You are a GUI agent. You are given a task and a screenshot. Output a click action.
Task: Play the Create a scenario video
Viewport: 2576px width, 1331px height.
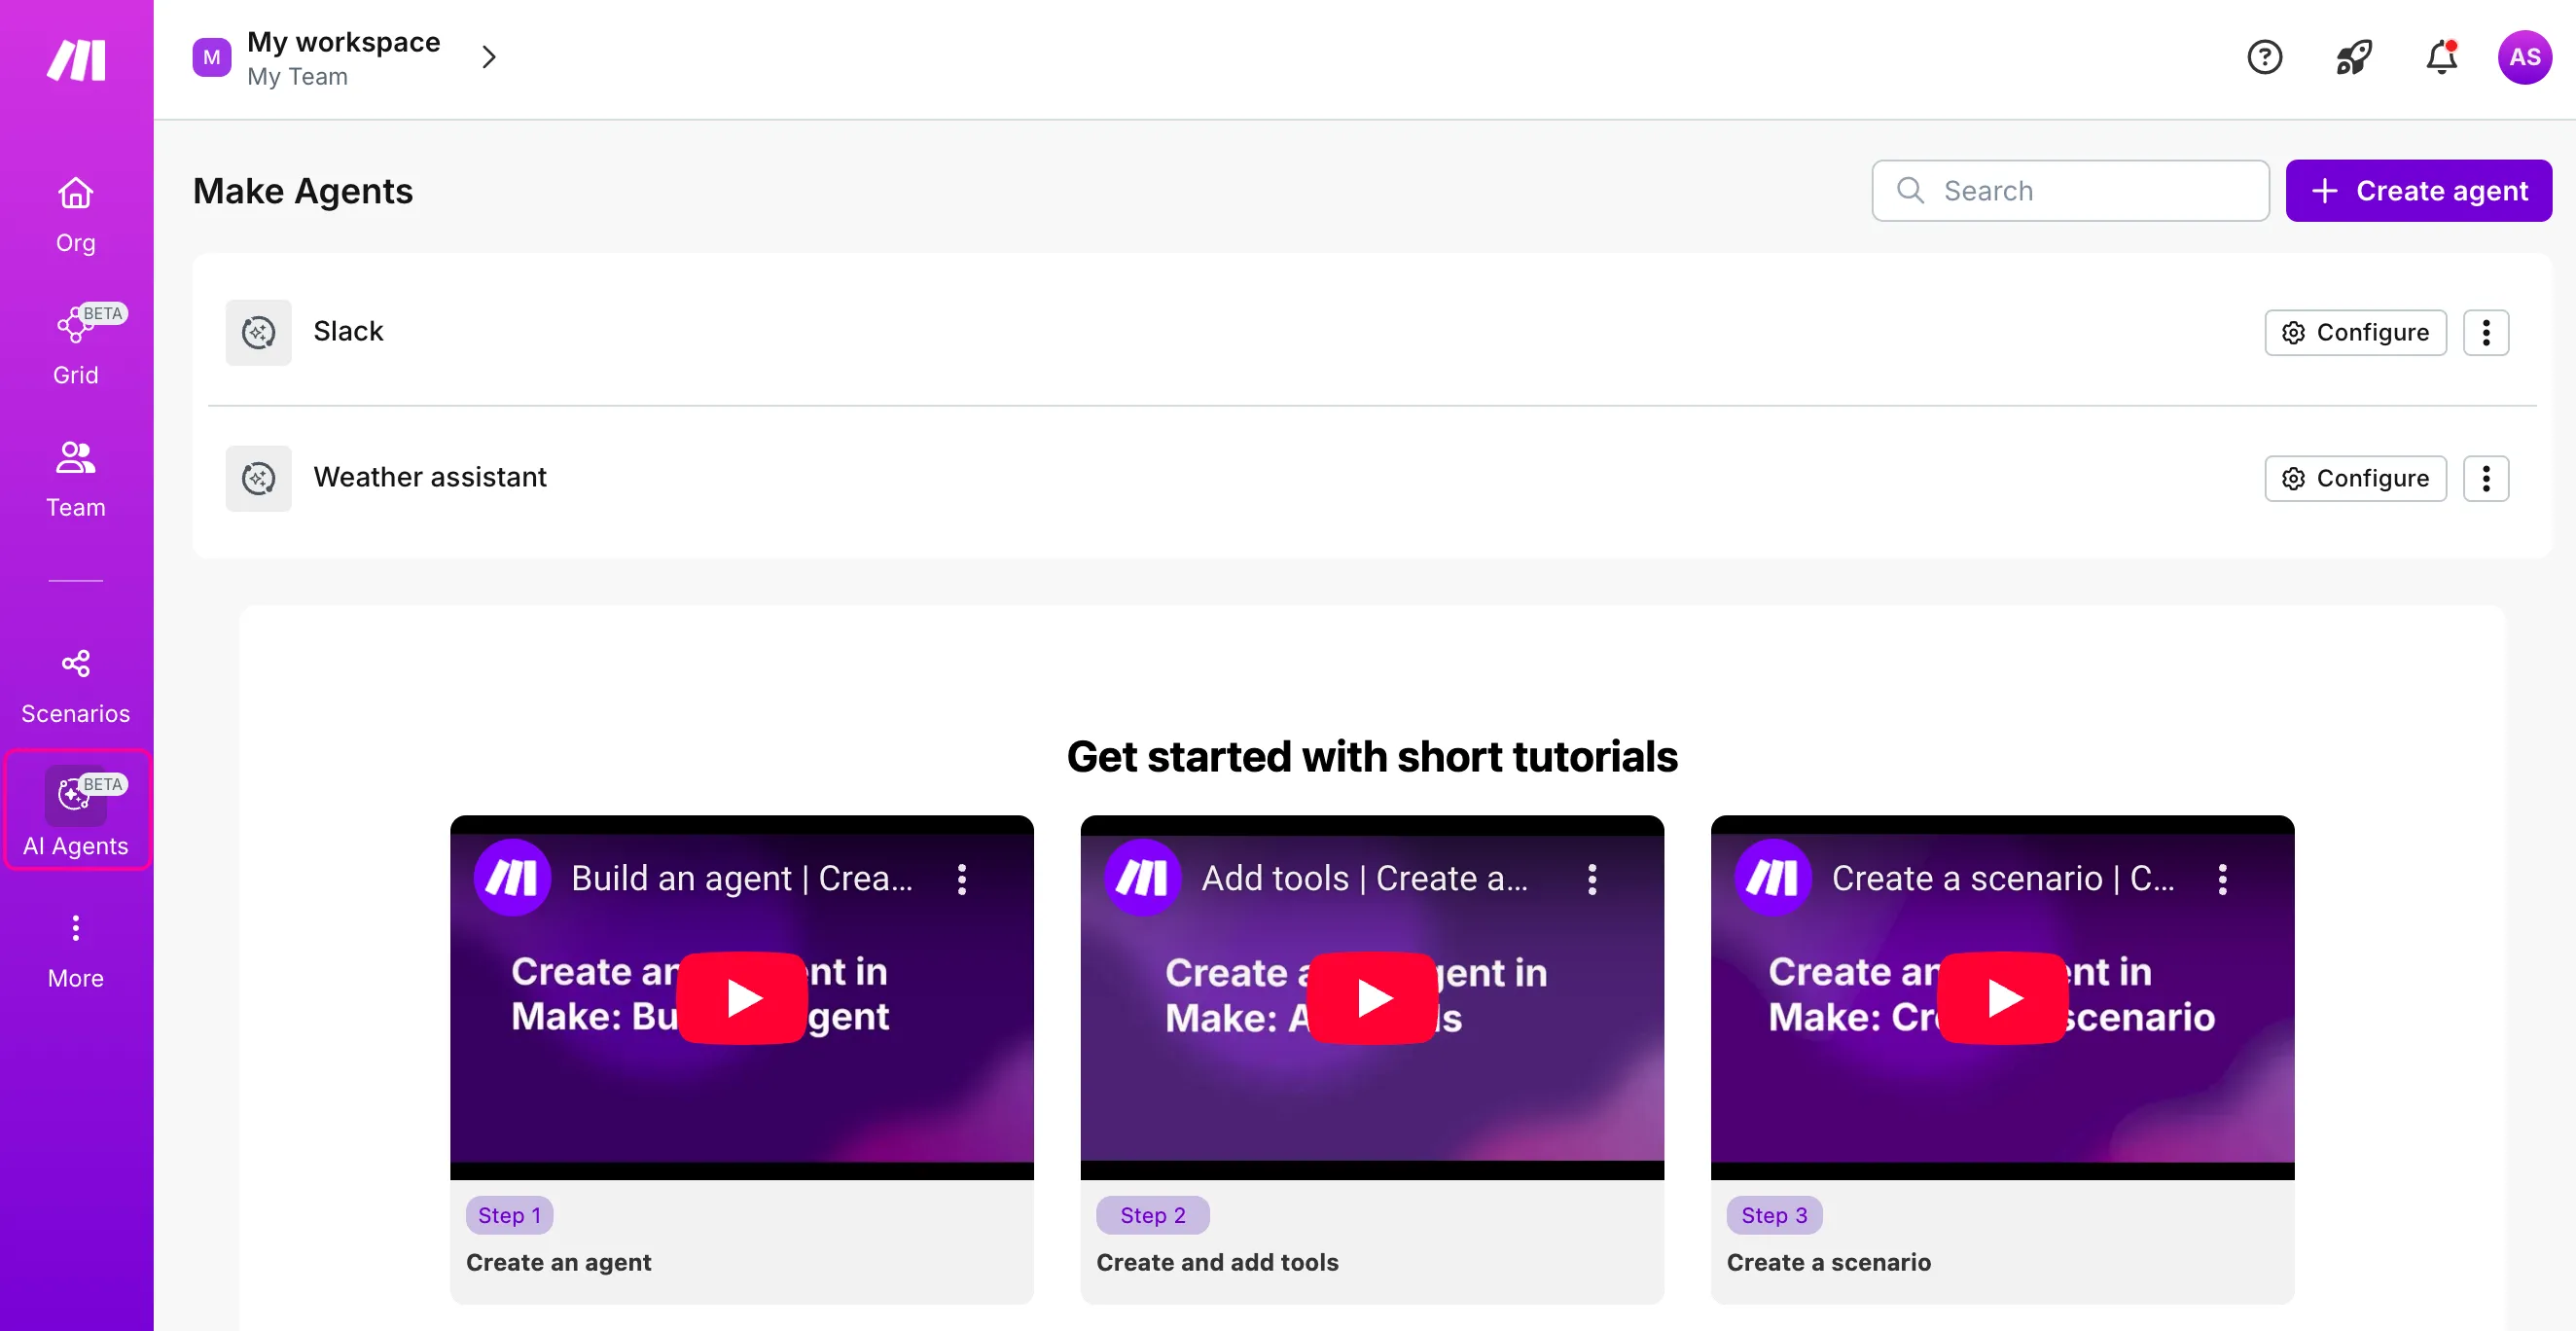click(2002, 997)
